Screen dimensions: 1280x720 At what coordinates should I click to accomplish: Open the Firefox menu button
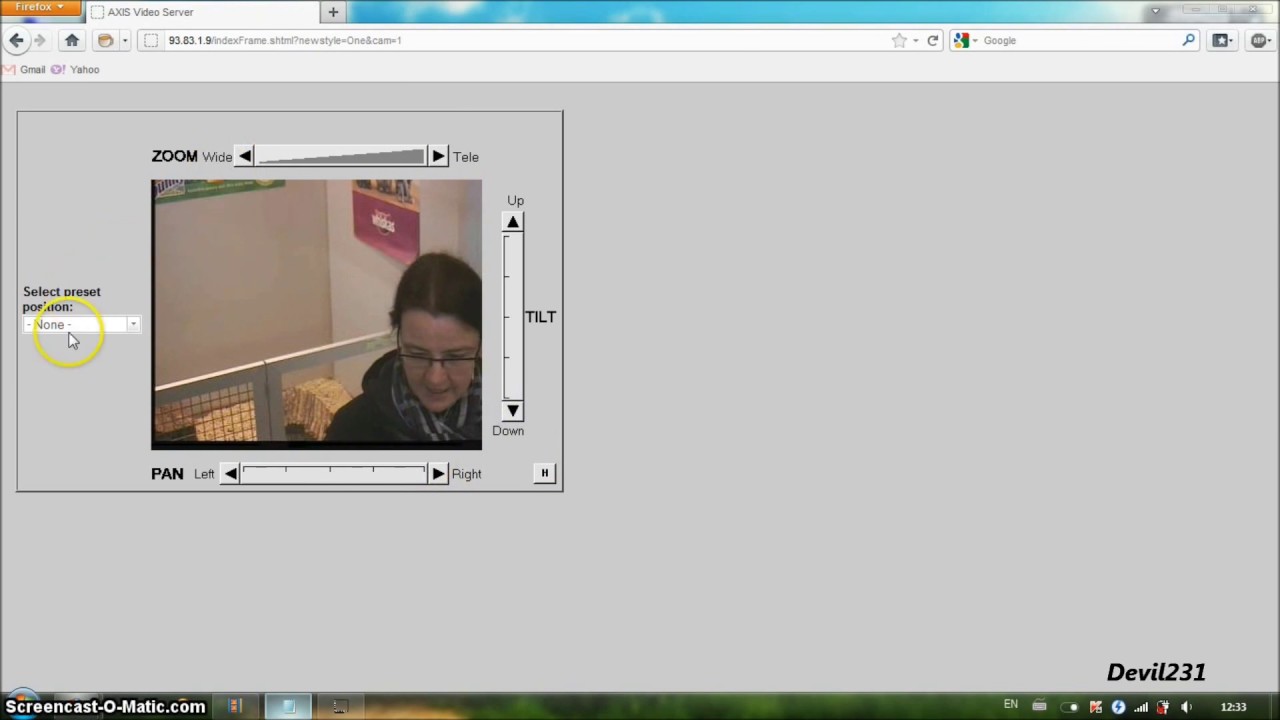tap(39, 7)
